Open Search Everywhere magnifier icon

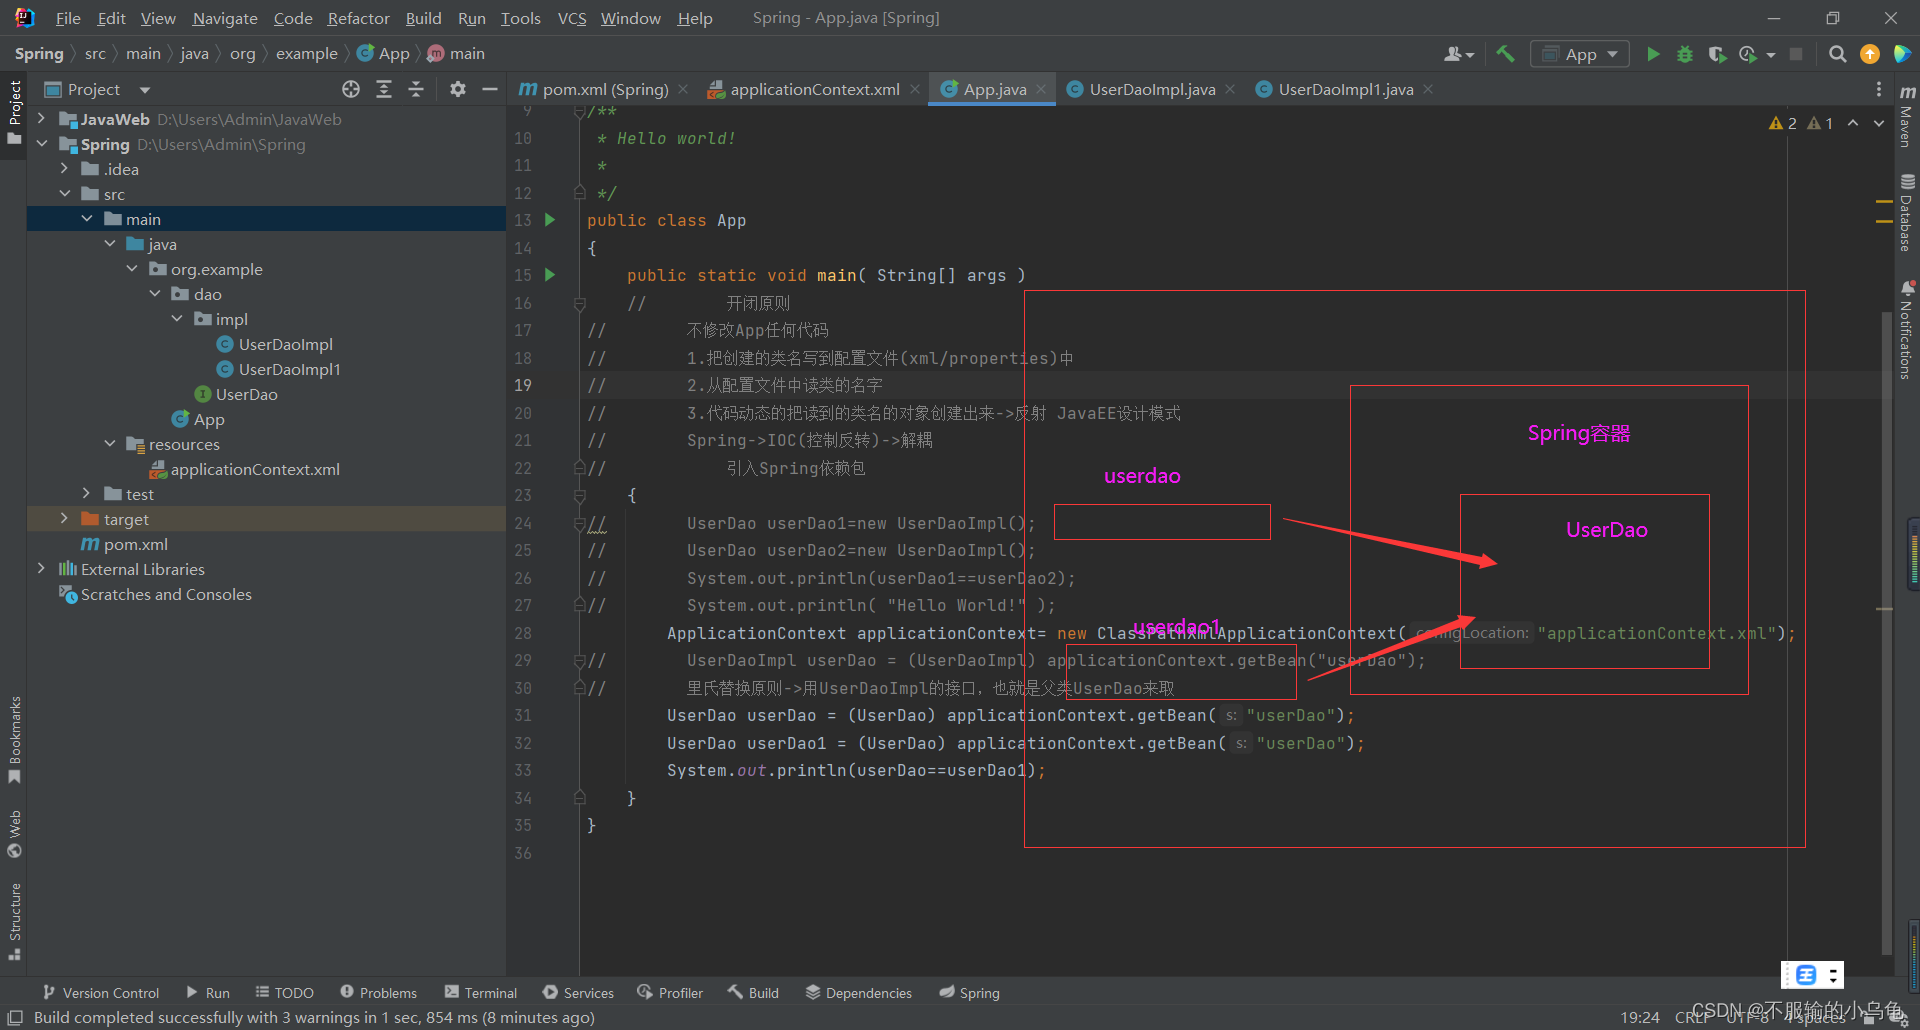(1837, 54)
